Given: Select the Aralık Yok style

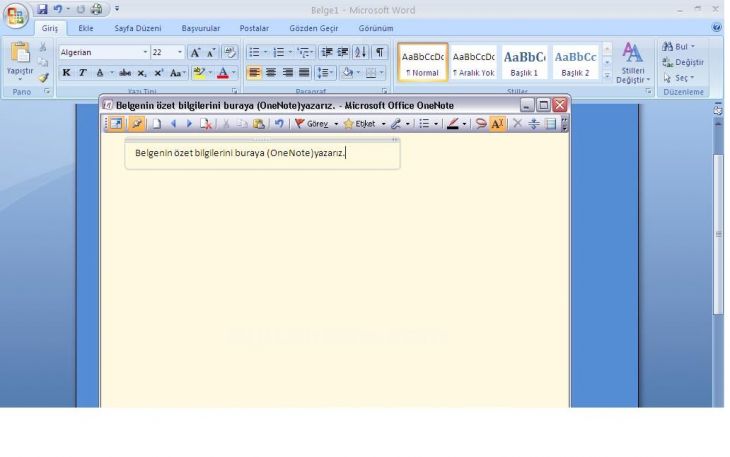Looking at the screenshot, I should coord(473,62).
